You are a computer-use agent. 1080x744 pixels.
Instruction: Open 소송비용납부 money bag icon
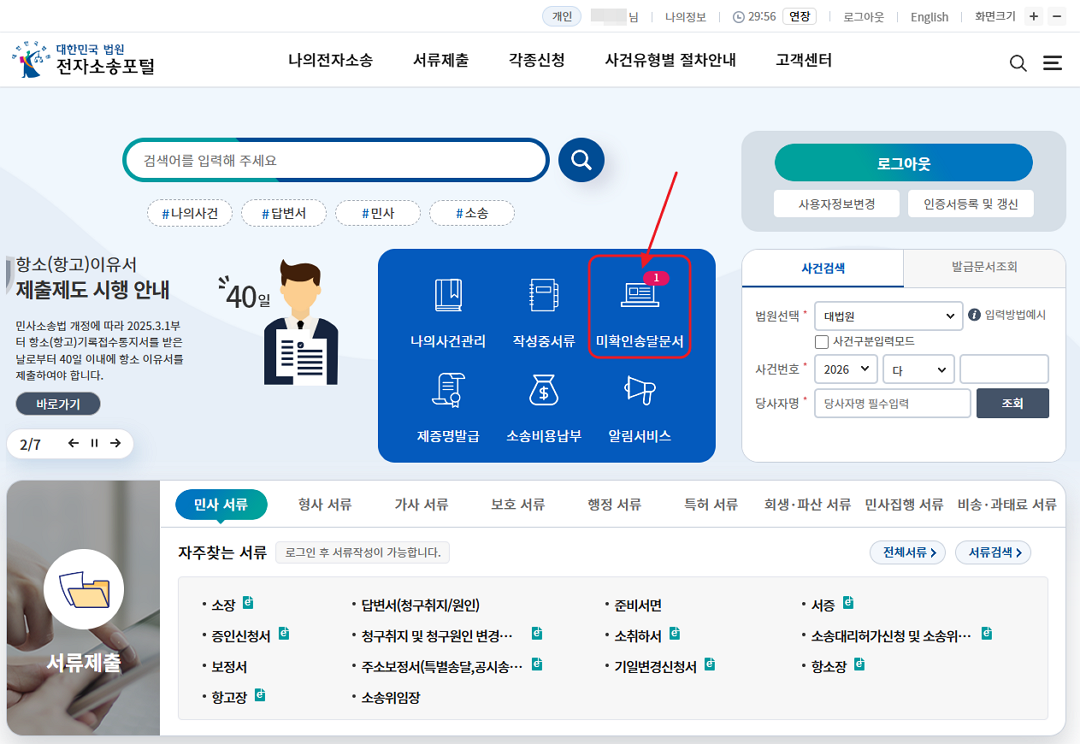(543, 390)
